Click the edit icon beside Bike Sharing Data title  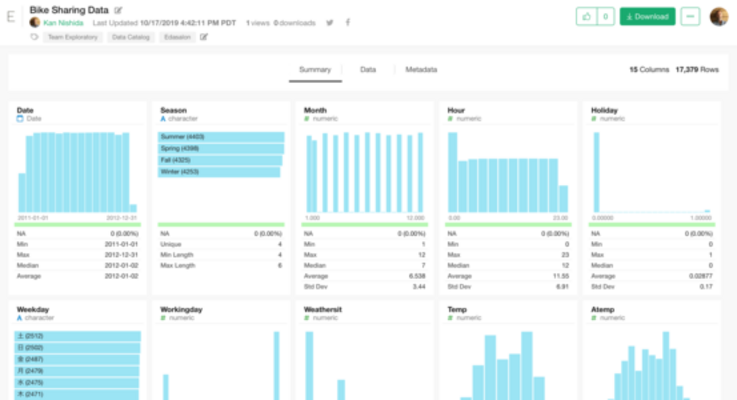(x=119, y=10)
